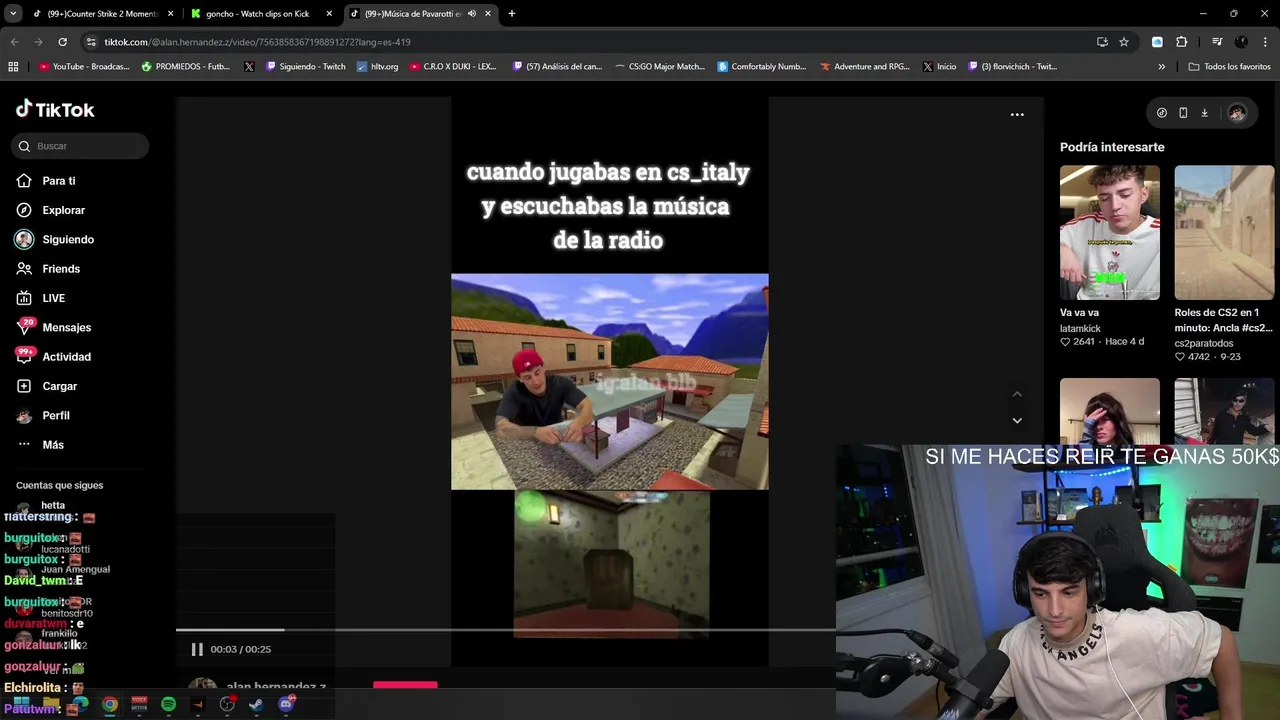Go to next video with down chevron

[1017, 421]
